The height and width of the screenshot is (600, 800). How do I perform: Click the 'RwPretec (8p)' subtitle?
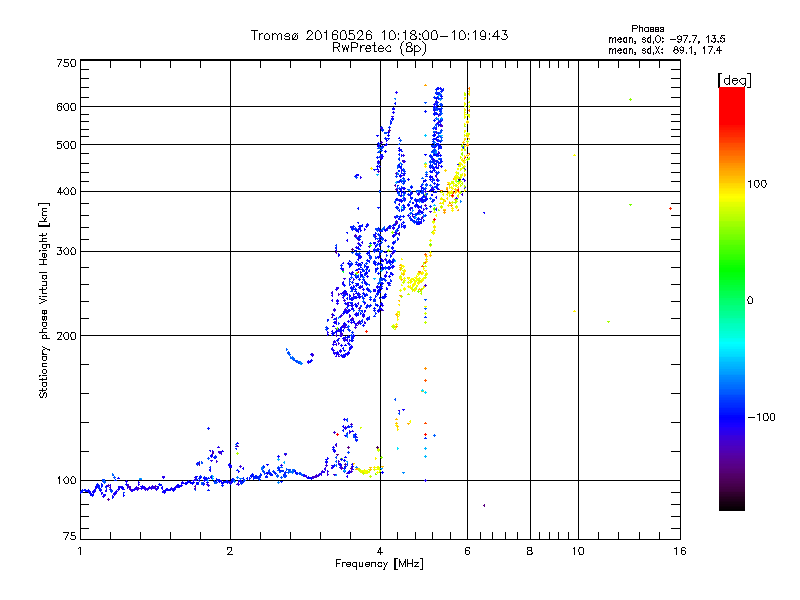click(x=379, y=48)
